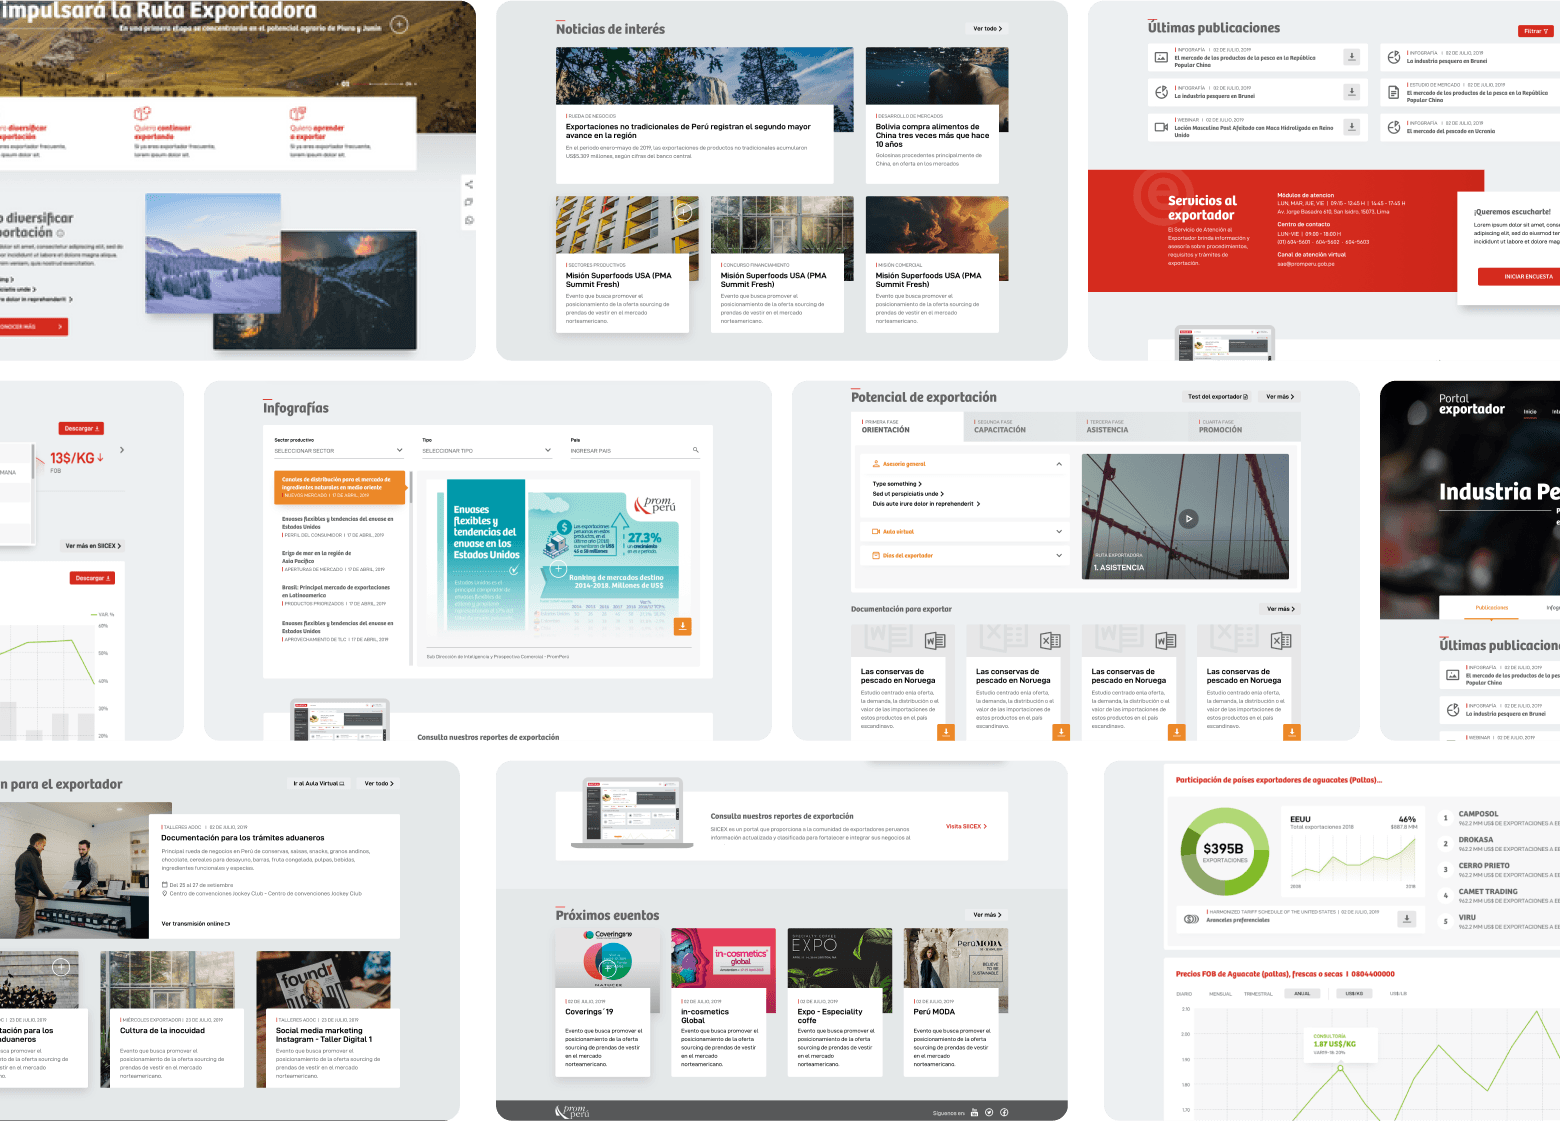This screenshot has width=1560, height=1121.
Task: Click the round plus icon in the hero banner
Action: 399,24
